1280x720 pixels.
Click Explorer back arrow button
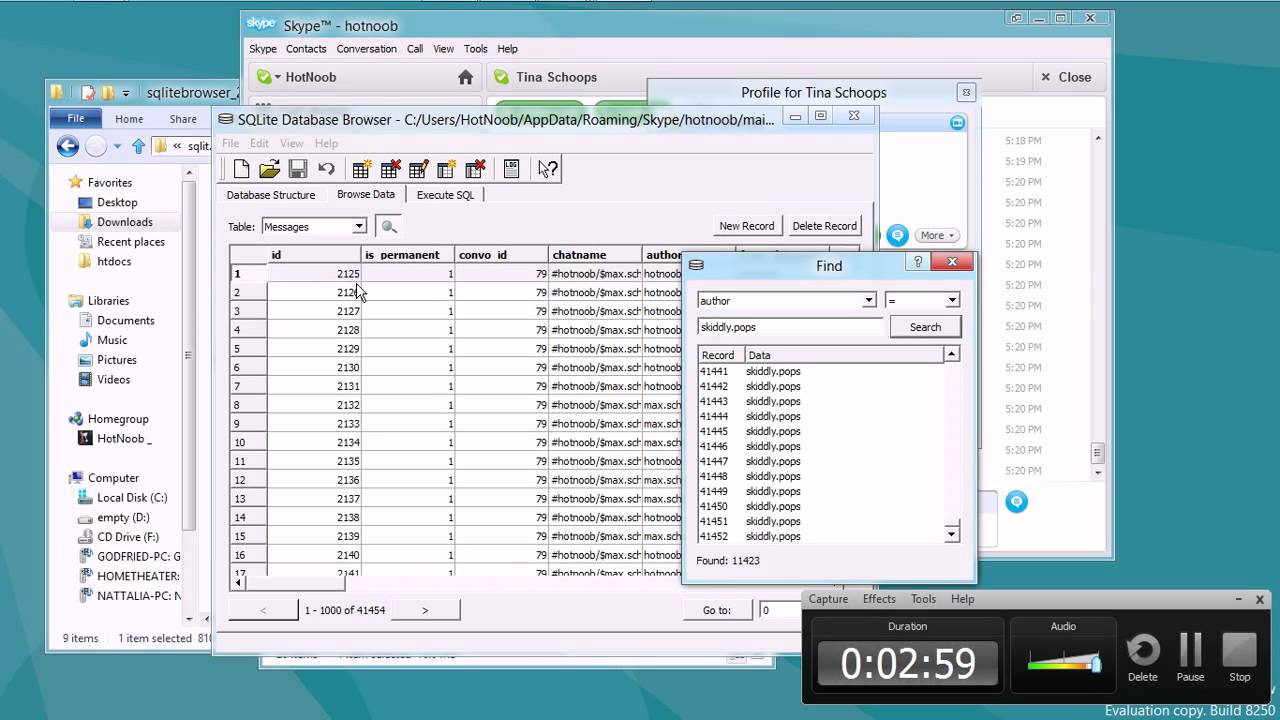[x=68, y=146]
